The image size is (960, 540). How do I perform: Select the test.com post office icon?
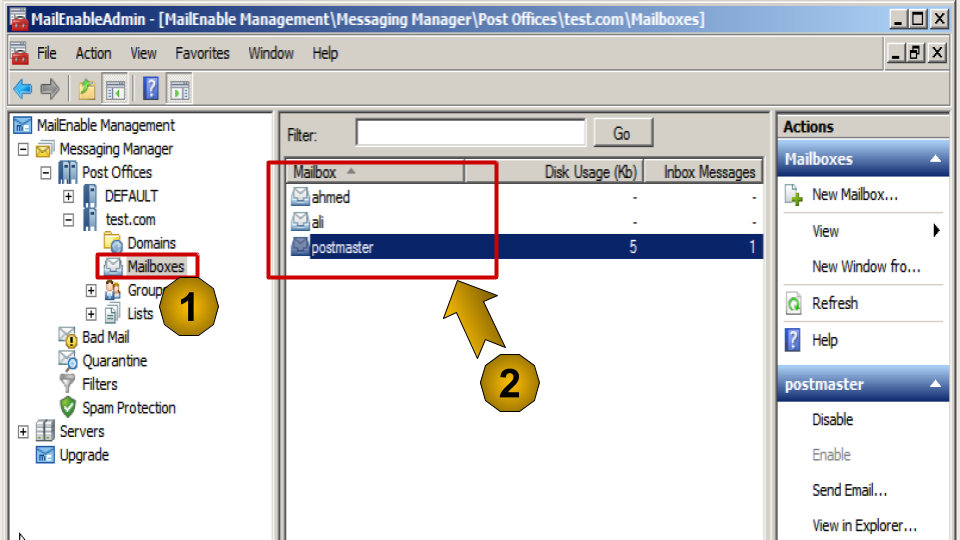click(90, 219)
